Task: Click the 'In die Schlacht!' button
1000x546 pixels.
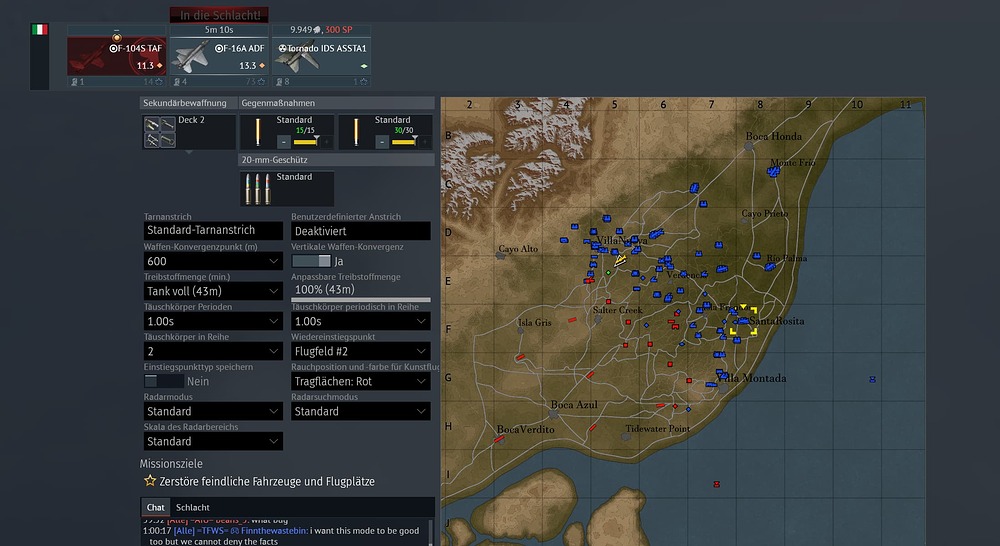Action: (219, 15)
